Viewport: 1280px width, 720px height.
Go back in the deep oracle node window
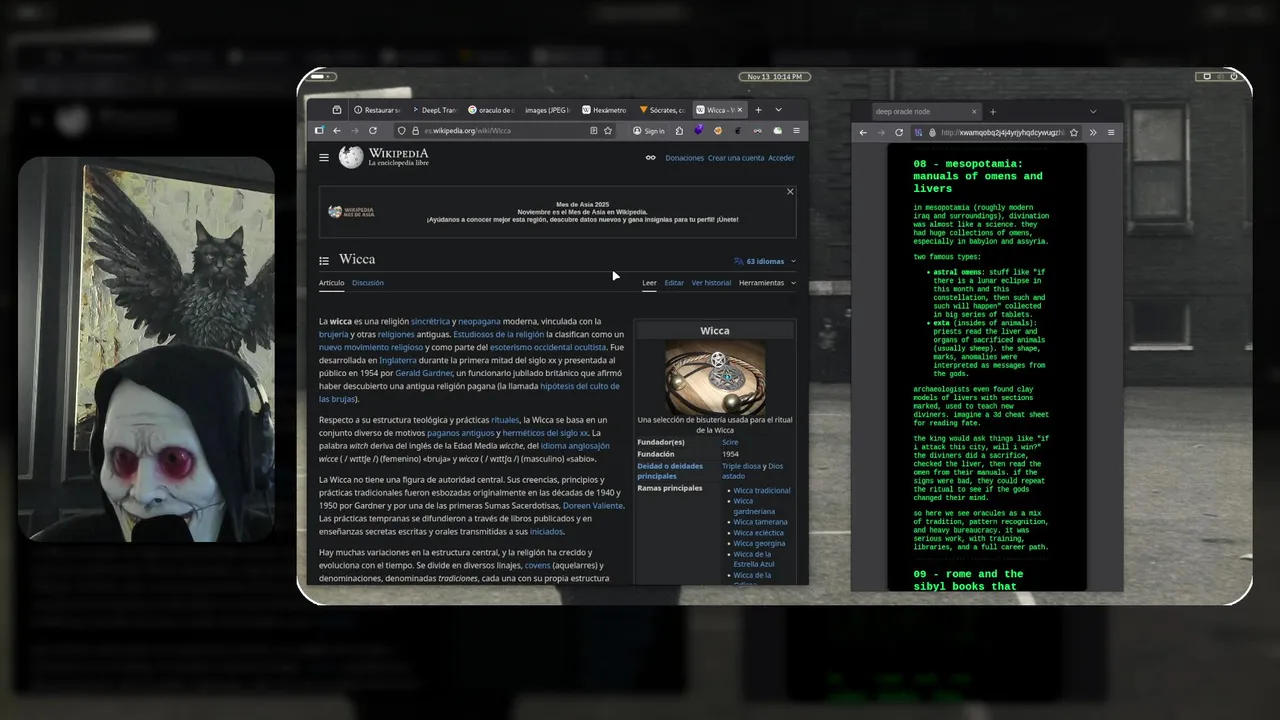click(x=863, y=132)
